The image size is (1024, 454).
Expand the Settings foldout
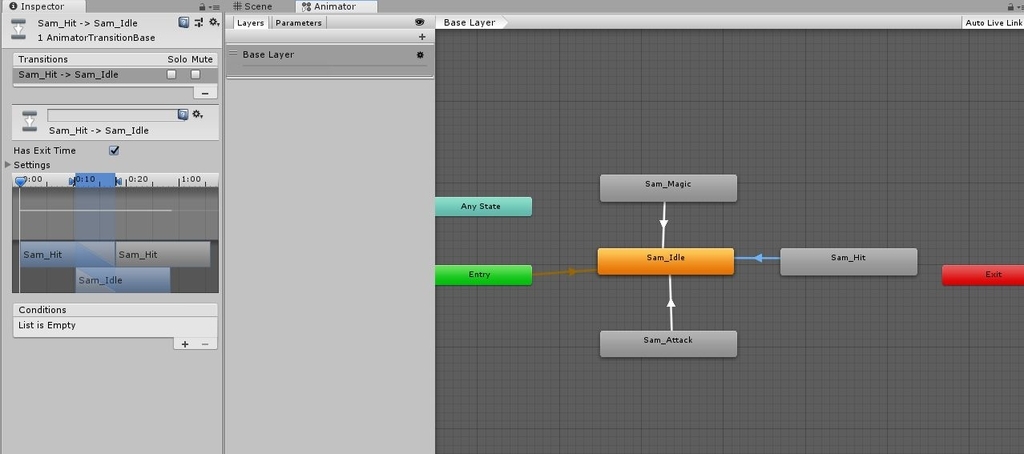8,165
